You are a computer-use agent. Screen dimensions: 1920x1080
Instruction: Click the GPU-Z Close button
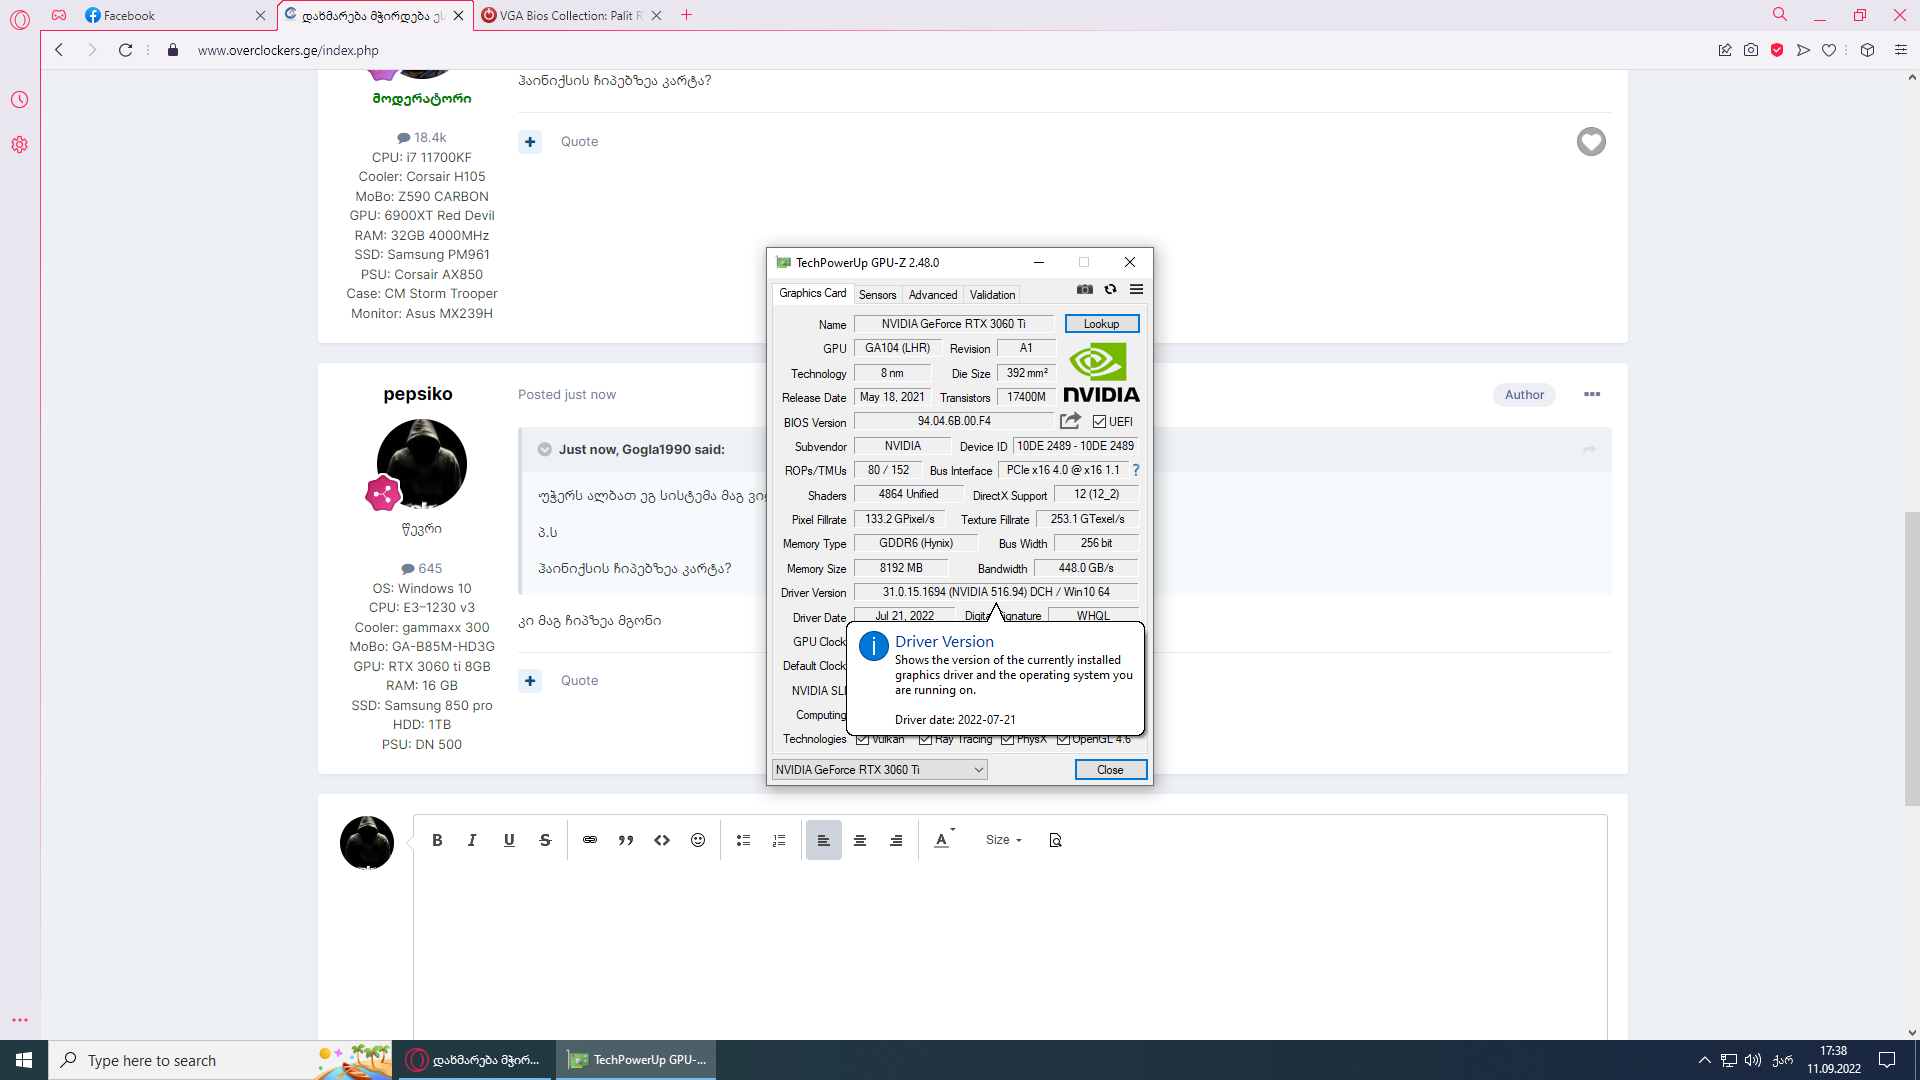[1110, 769]
